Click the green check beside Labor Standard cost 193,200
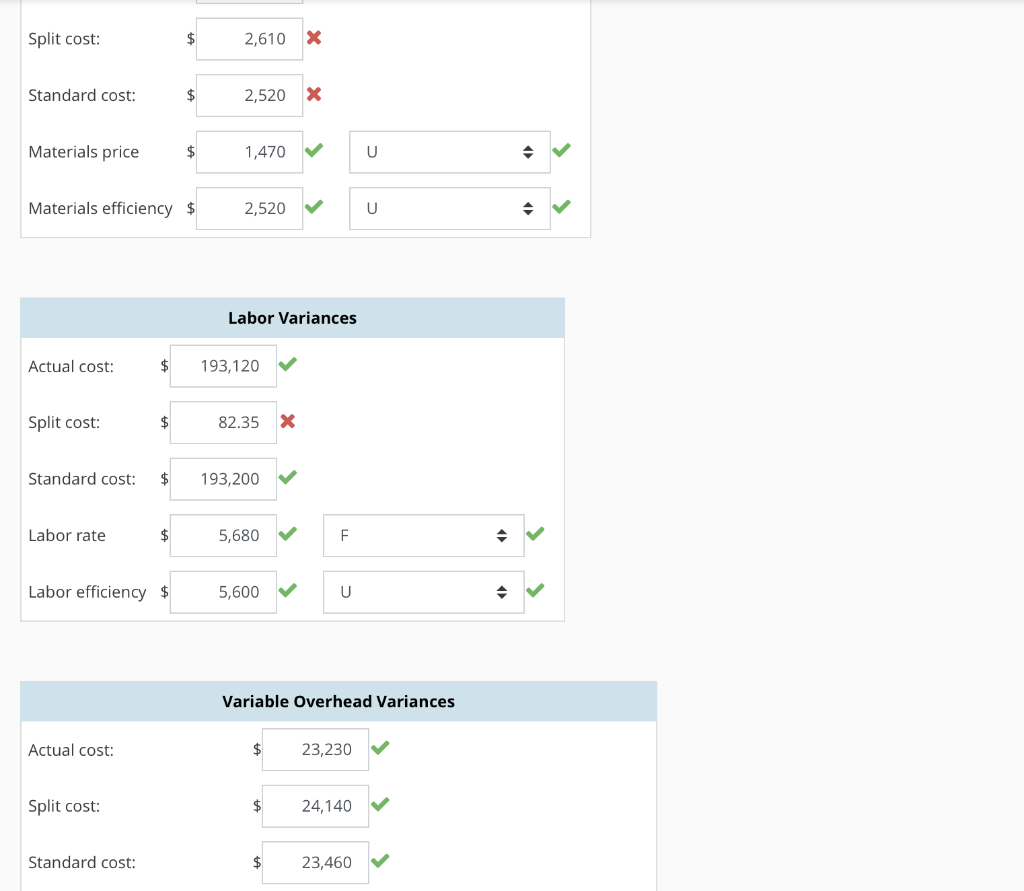This screenshot has height=891, width=1024. coord(287,477)
